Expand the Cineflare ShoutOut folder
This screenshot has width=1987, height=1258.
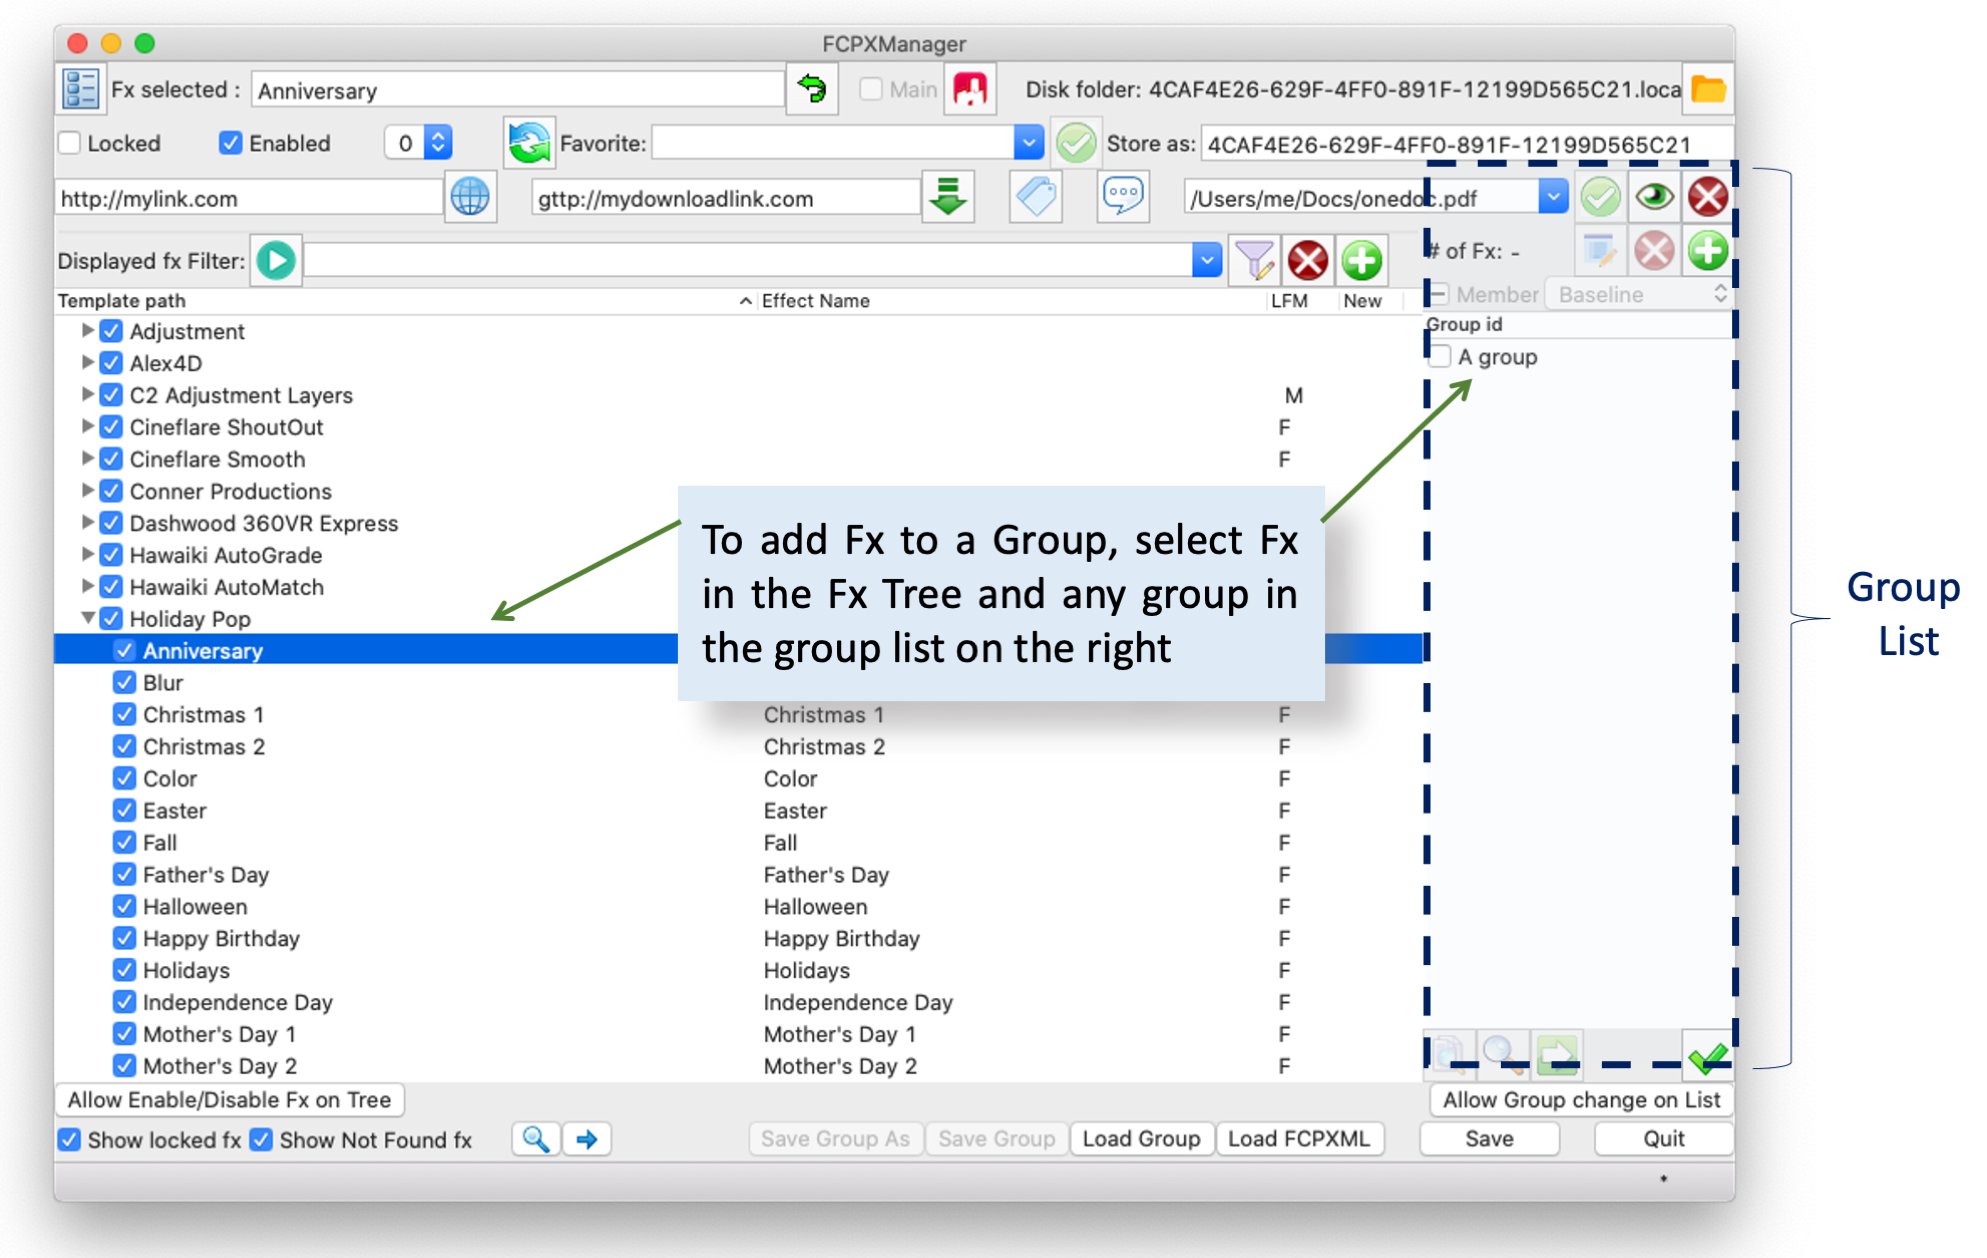point(88,427)
